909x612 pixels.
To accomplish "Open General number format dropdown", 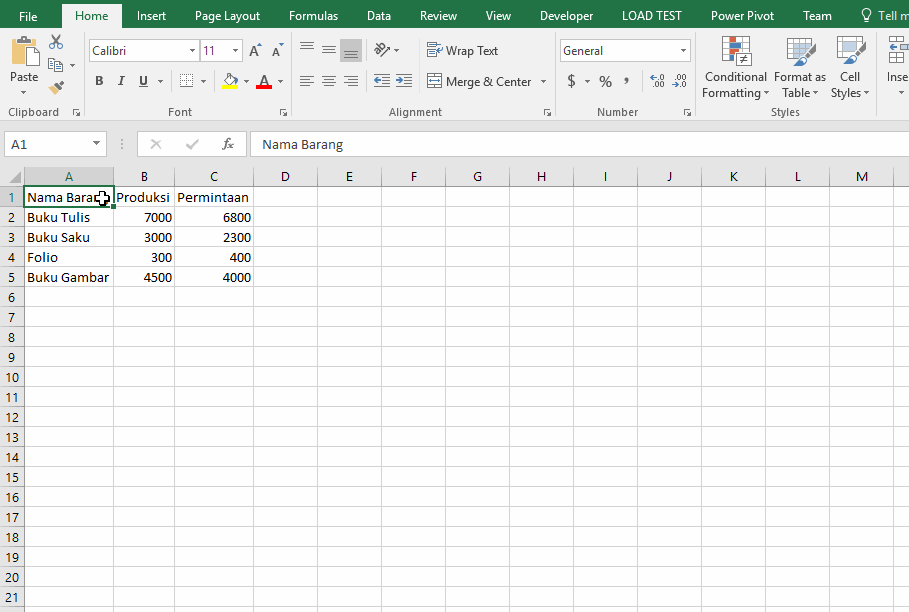I will (x=683, y=51).
